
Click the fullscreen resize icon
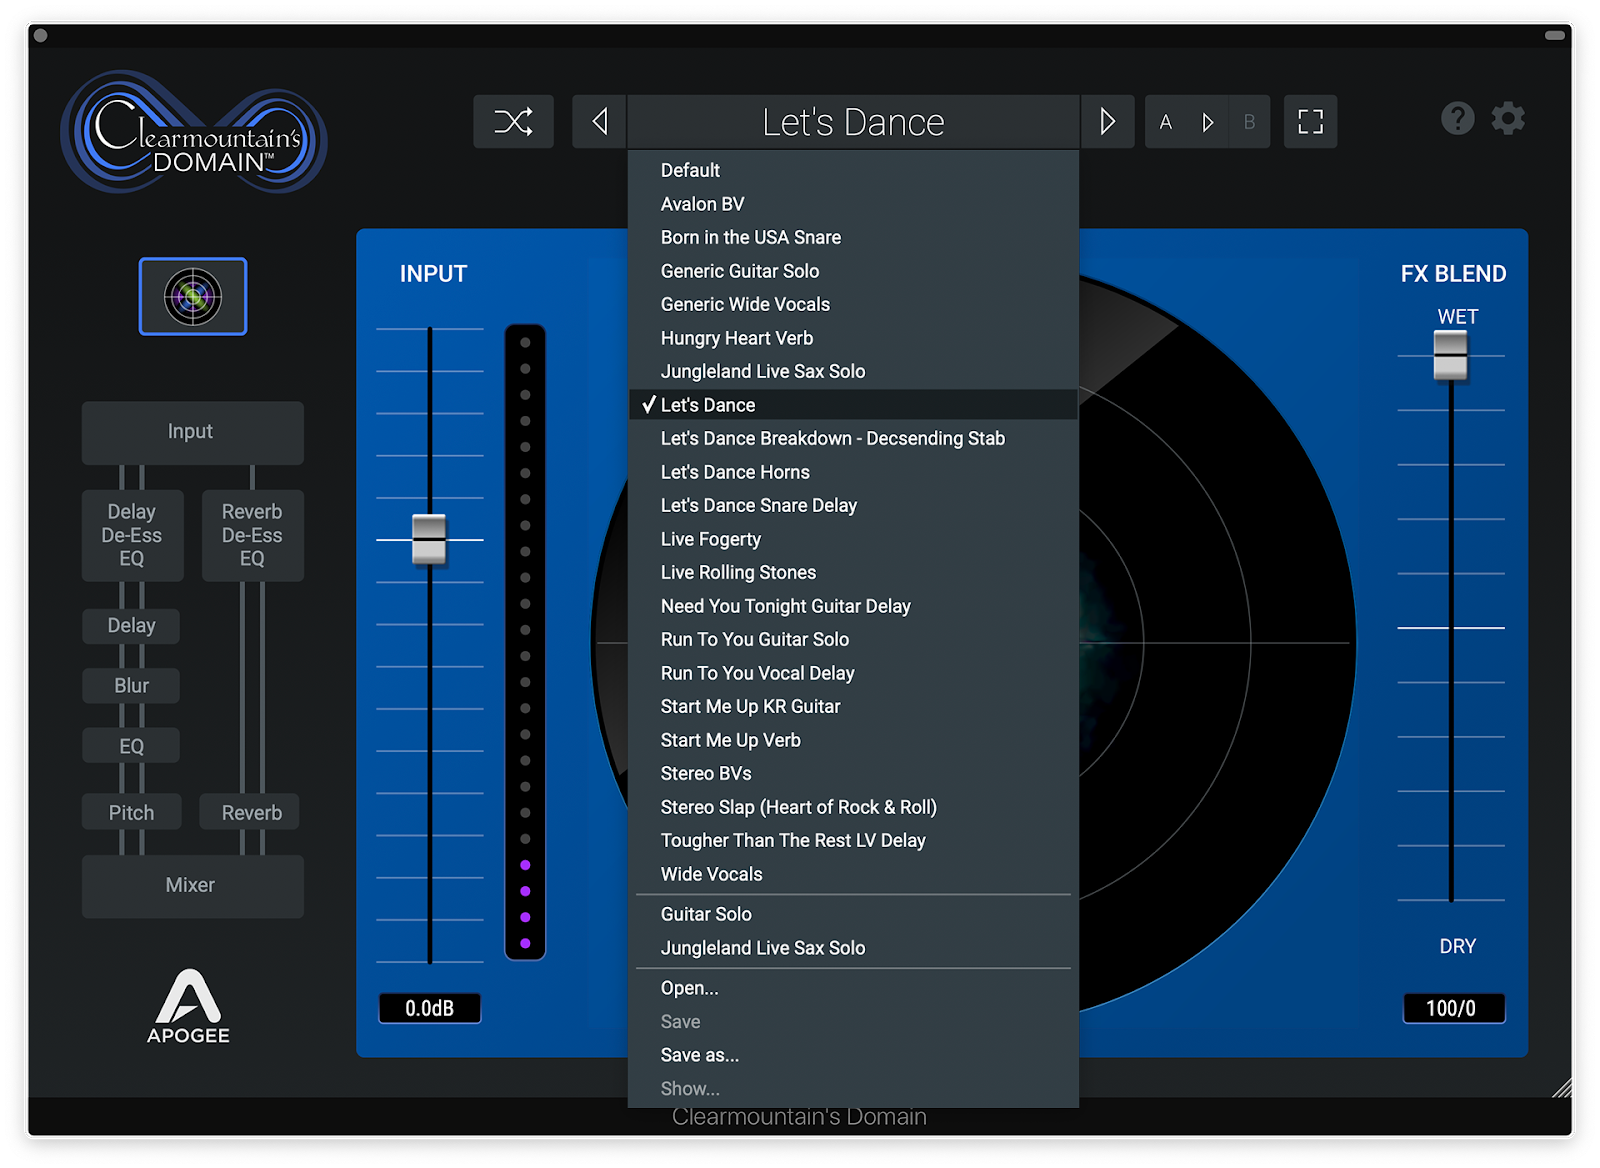tap(1310, 122)
